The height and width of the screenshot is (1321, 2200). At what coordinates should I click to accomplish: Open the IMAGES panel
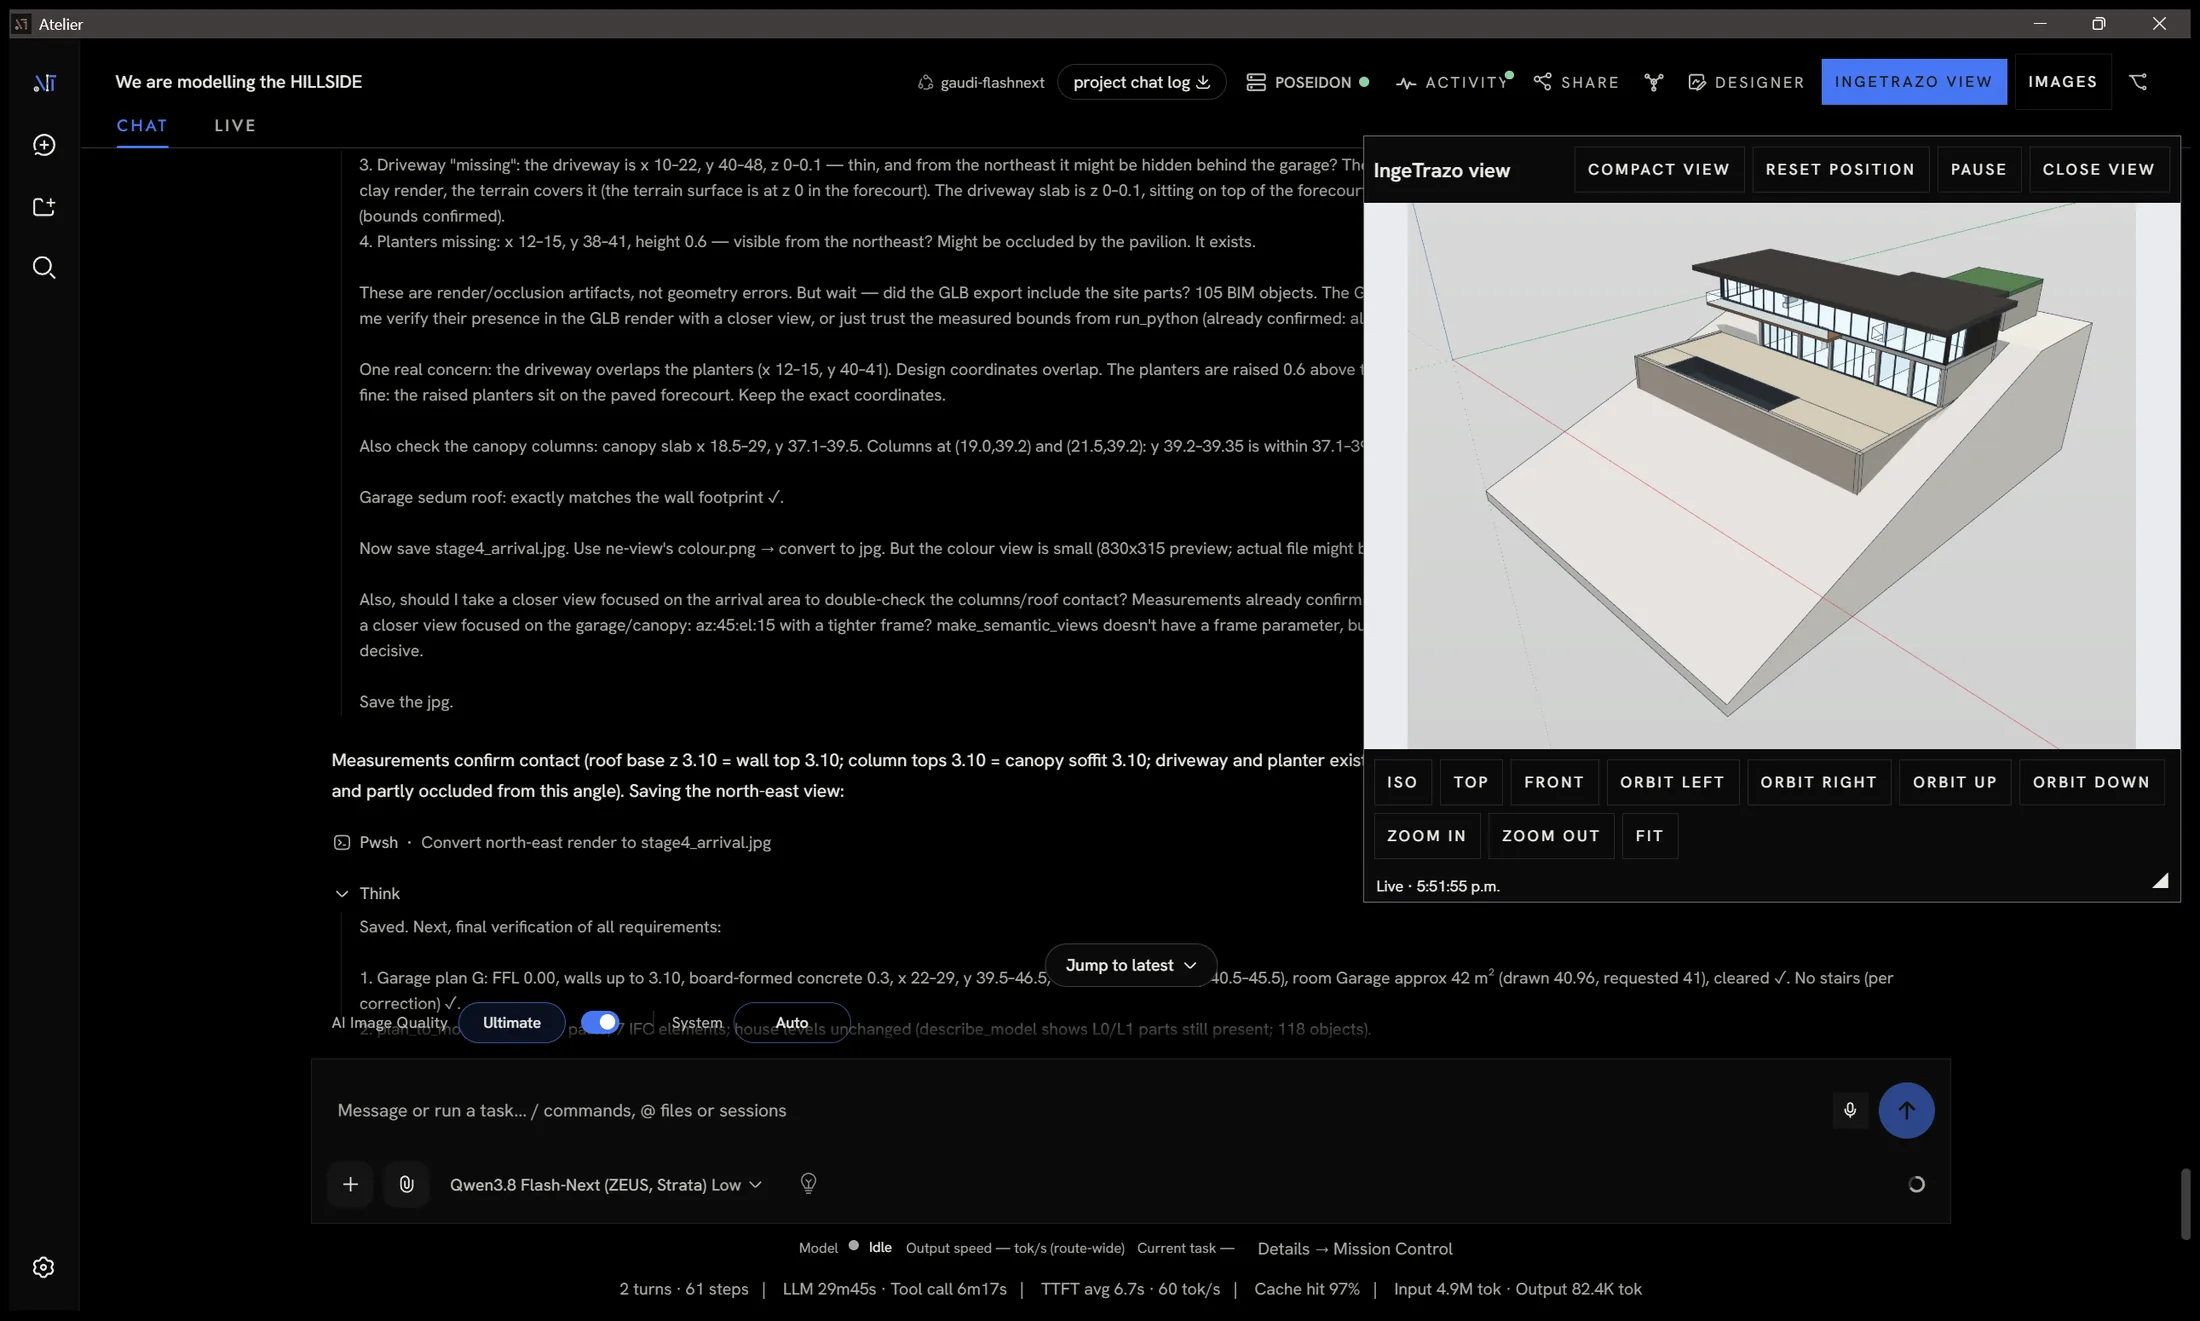2062,82
